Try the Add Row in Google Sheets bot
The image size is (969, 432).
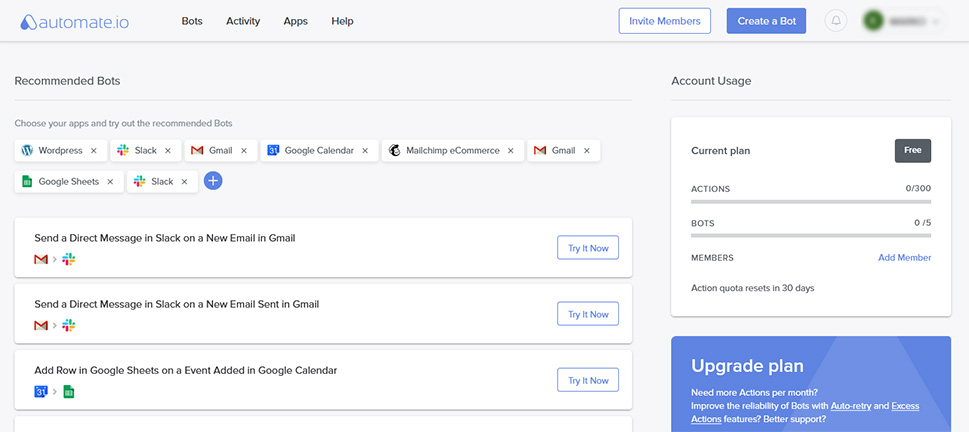[588, 380]
